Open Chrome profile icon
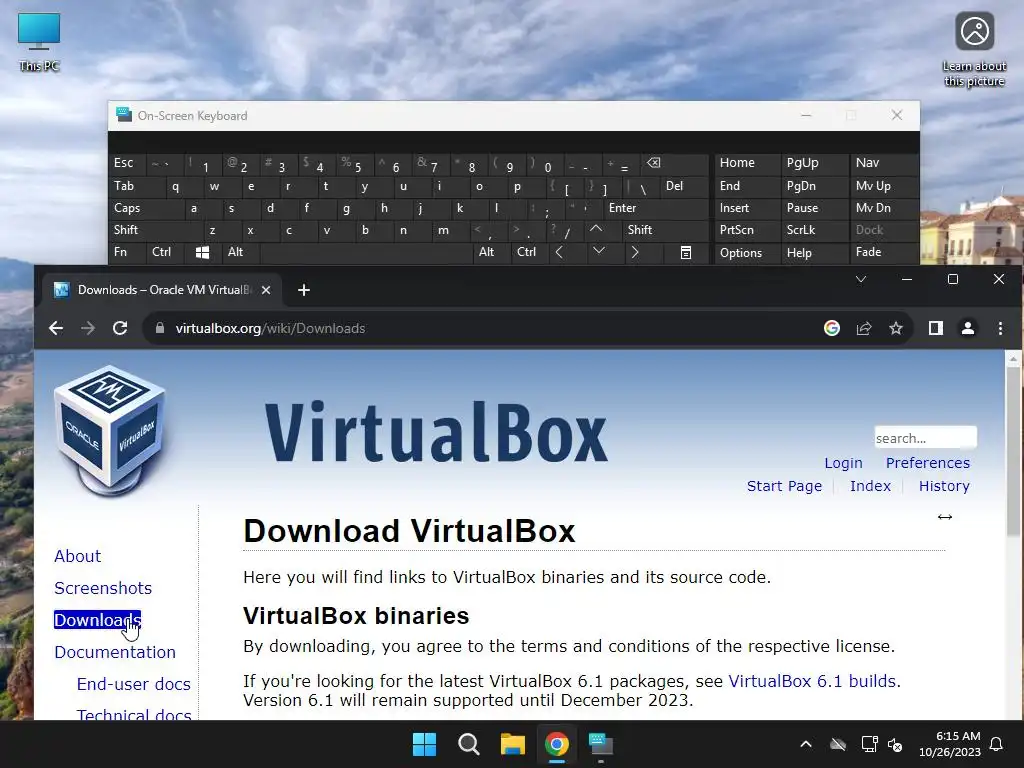Image resolution: width=1024 pixels, height=768 pixels. pos(968,328)
